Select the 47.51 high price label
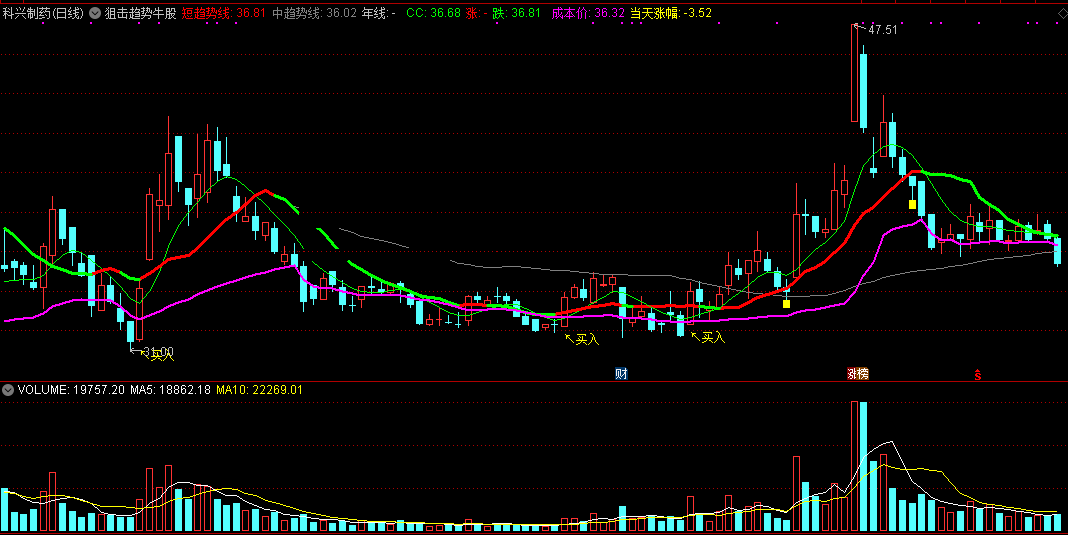Image resolution: width=1068 pixels, height=535 pixels. click(883, 30)
